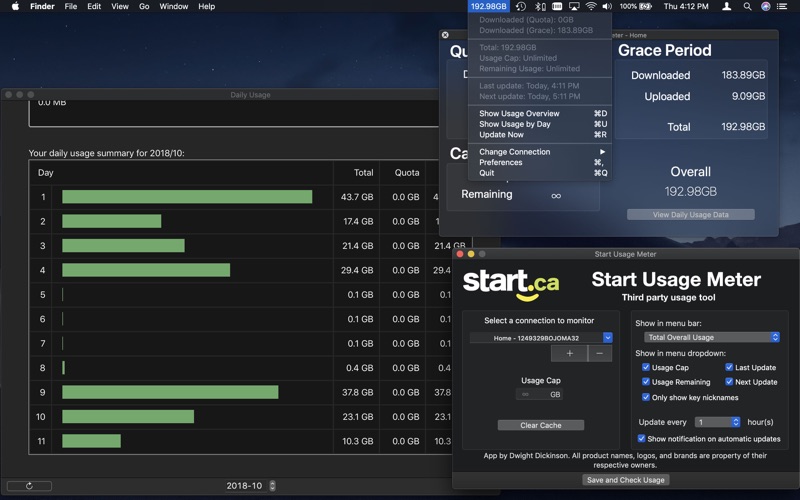Toggle the Last Update checkbox
800x500 pixels.
point(729,367)
